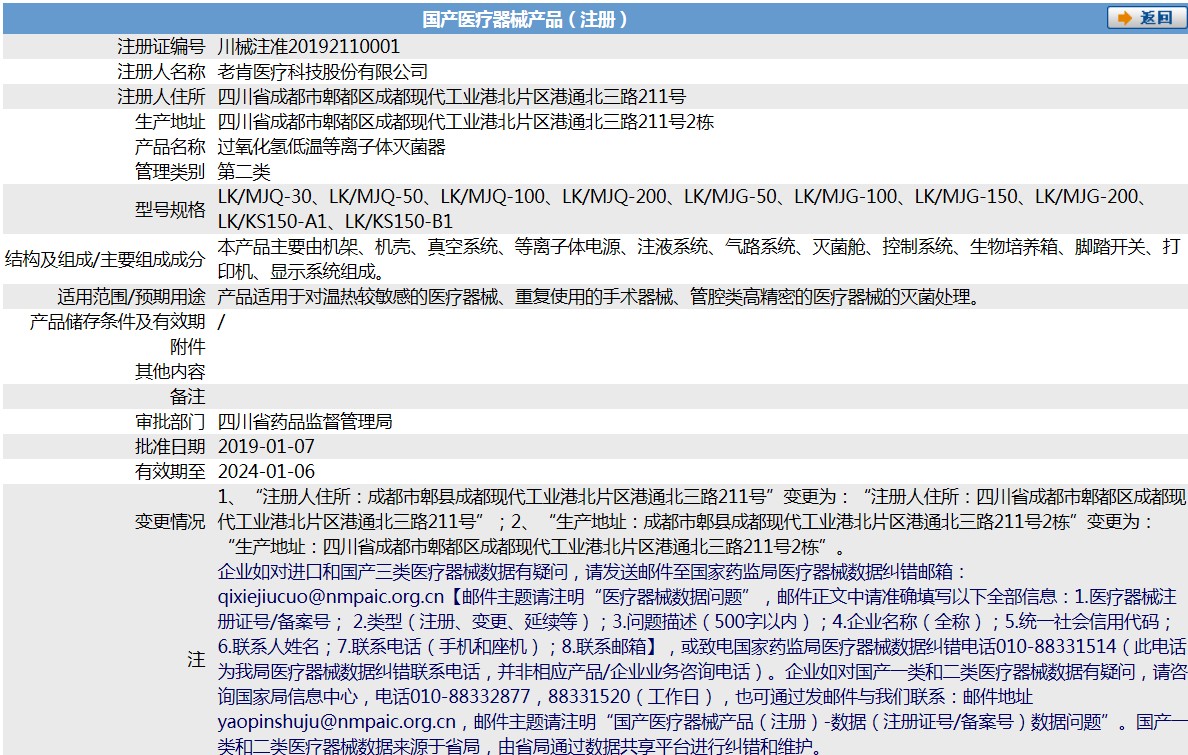
Task: Click the 返回 back button
Action: pyautogui.click(x=1145, y=17)
